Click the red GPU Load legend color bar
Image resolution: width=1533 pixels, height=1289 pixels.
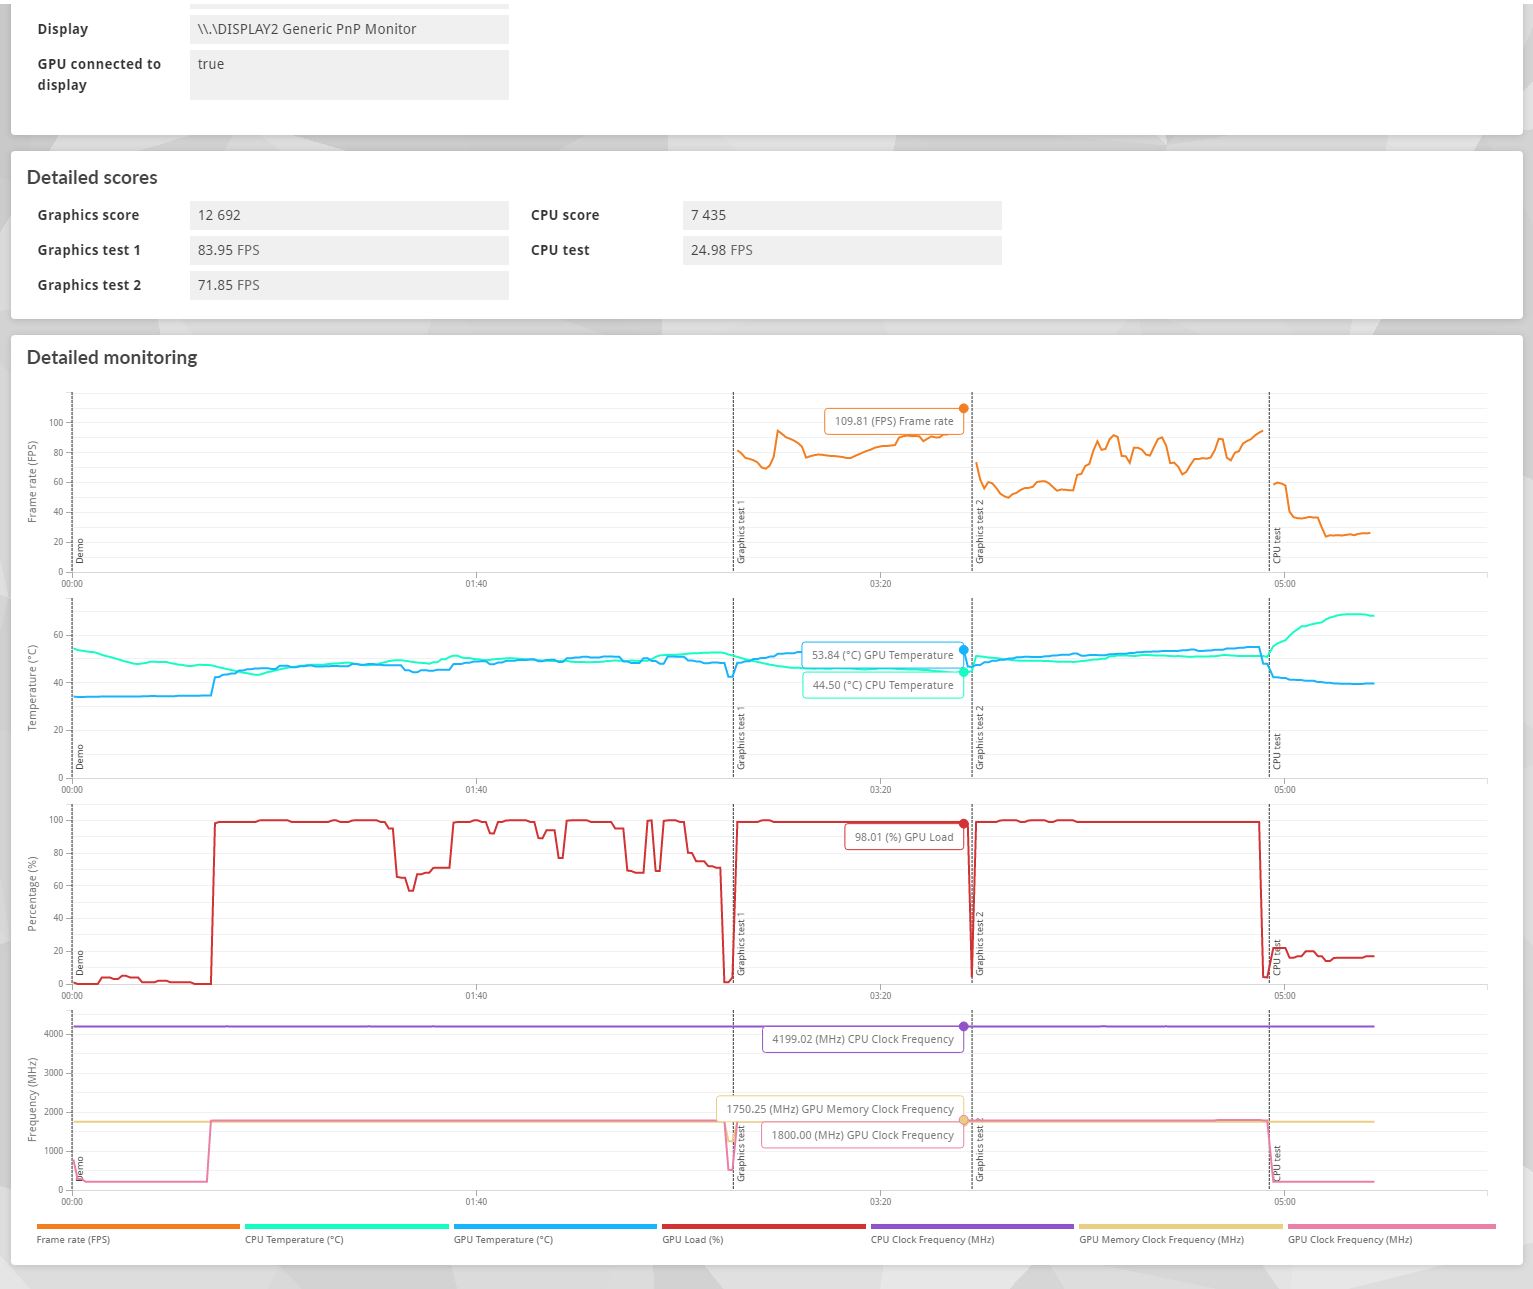click(x=763, y=1226)
